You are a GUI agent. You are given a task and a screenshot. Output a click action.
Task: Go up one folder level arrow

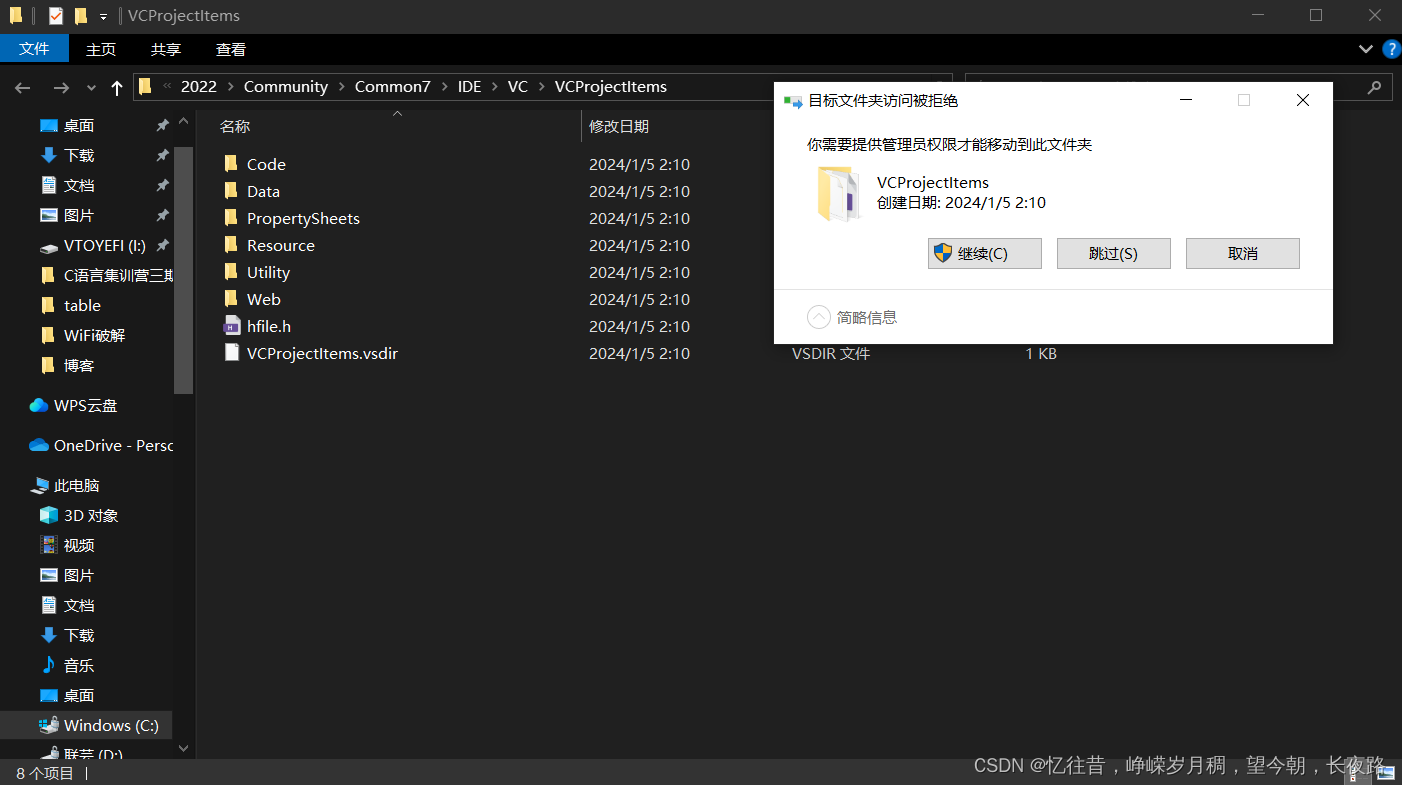point(117,88)
